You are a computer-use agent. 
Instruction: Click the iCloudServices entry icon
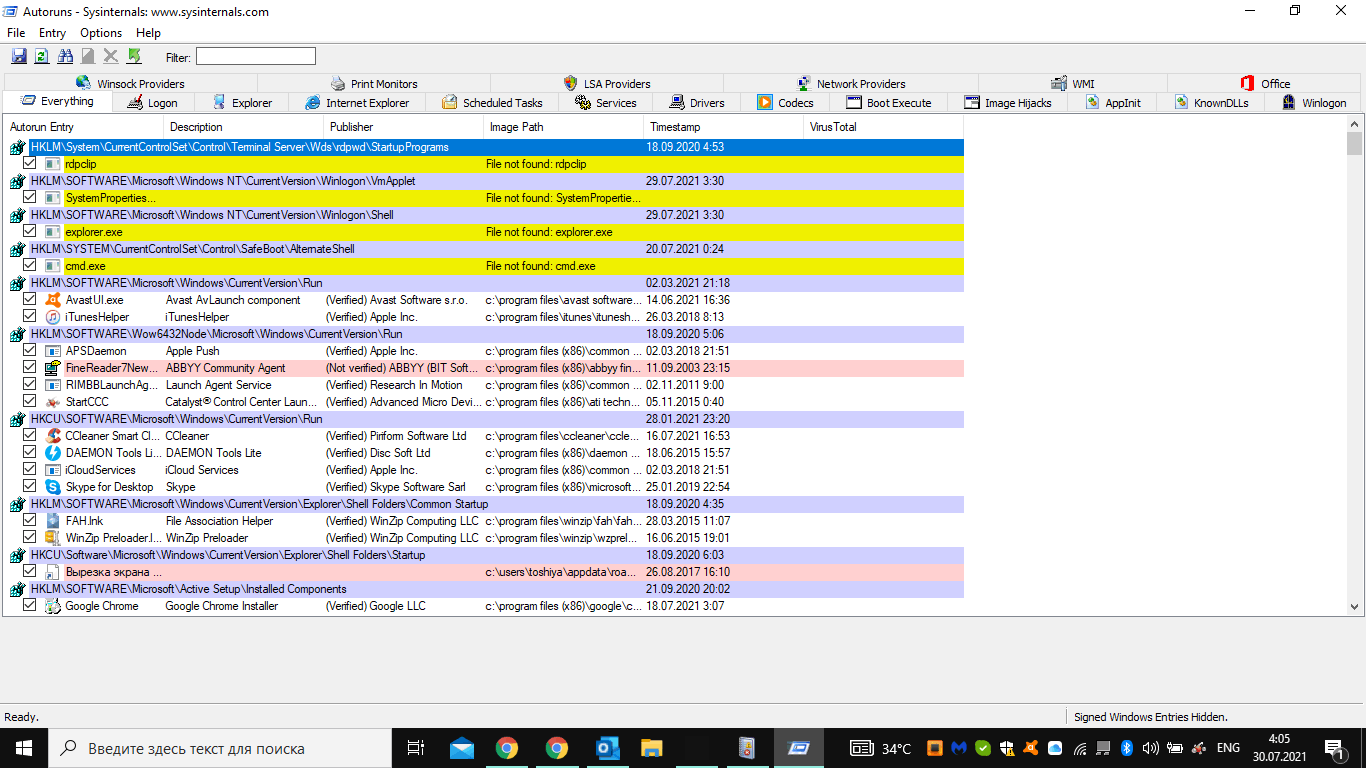(x=53, y=470)
